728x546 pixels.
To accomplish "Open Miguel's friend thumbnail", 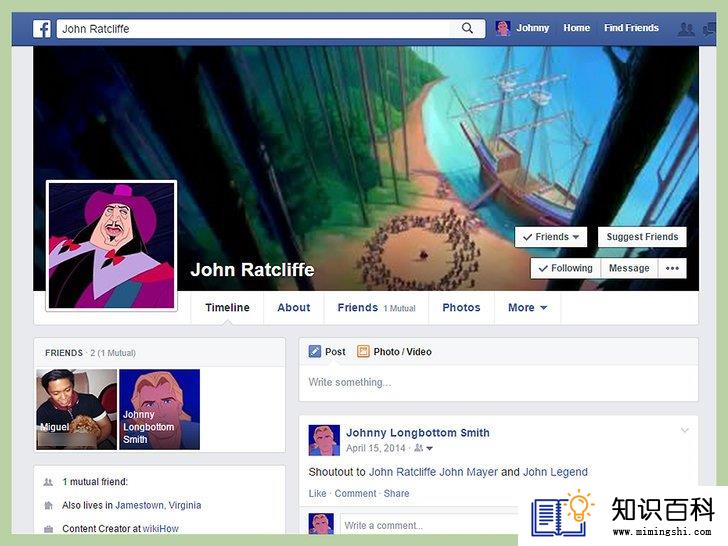I will [77, 409].
